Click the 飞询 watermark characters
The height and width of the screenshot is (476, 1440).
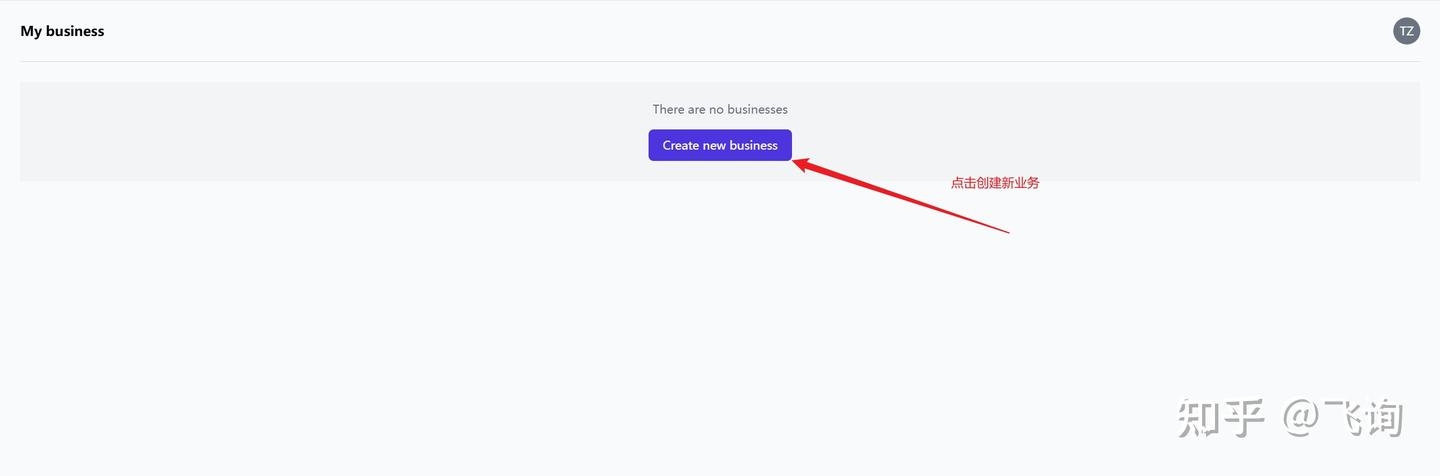[1364, 418]
